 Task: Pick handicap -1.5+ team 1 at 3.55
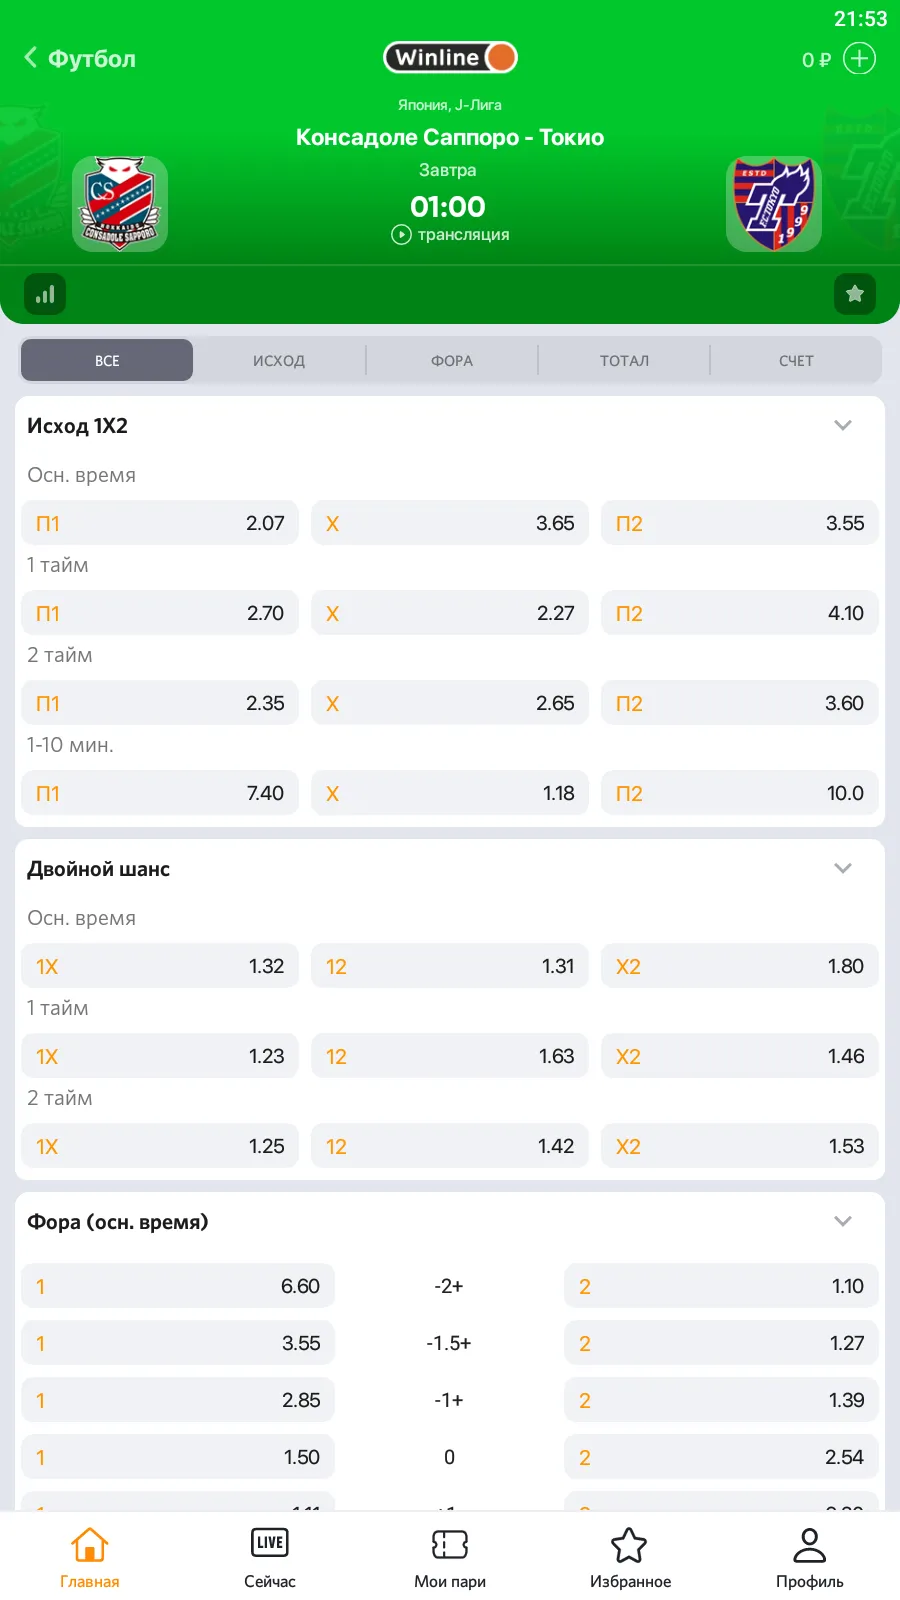tap(178, 1343)
